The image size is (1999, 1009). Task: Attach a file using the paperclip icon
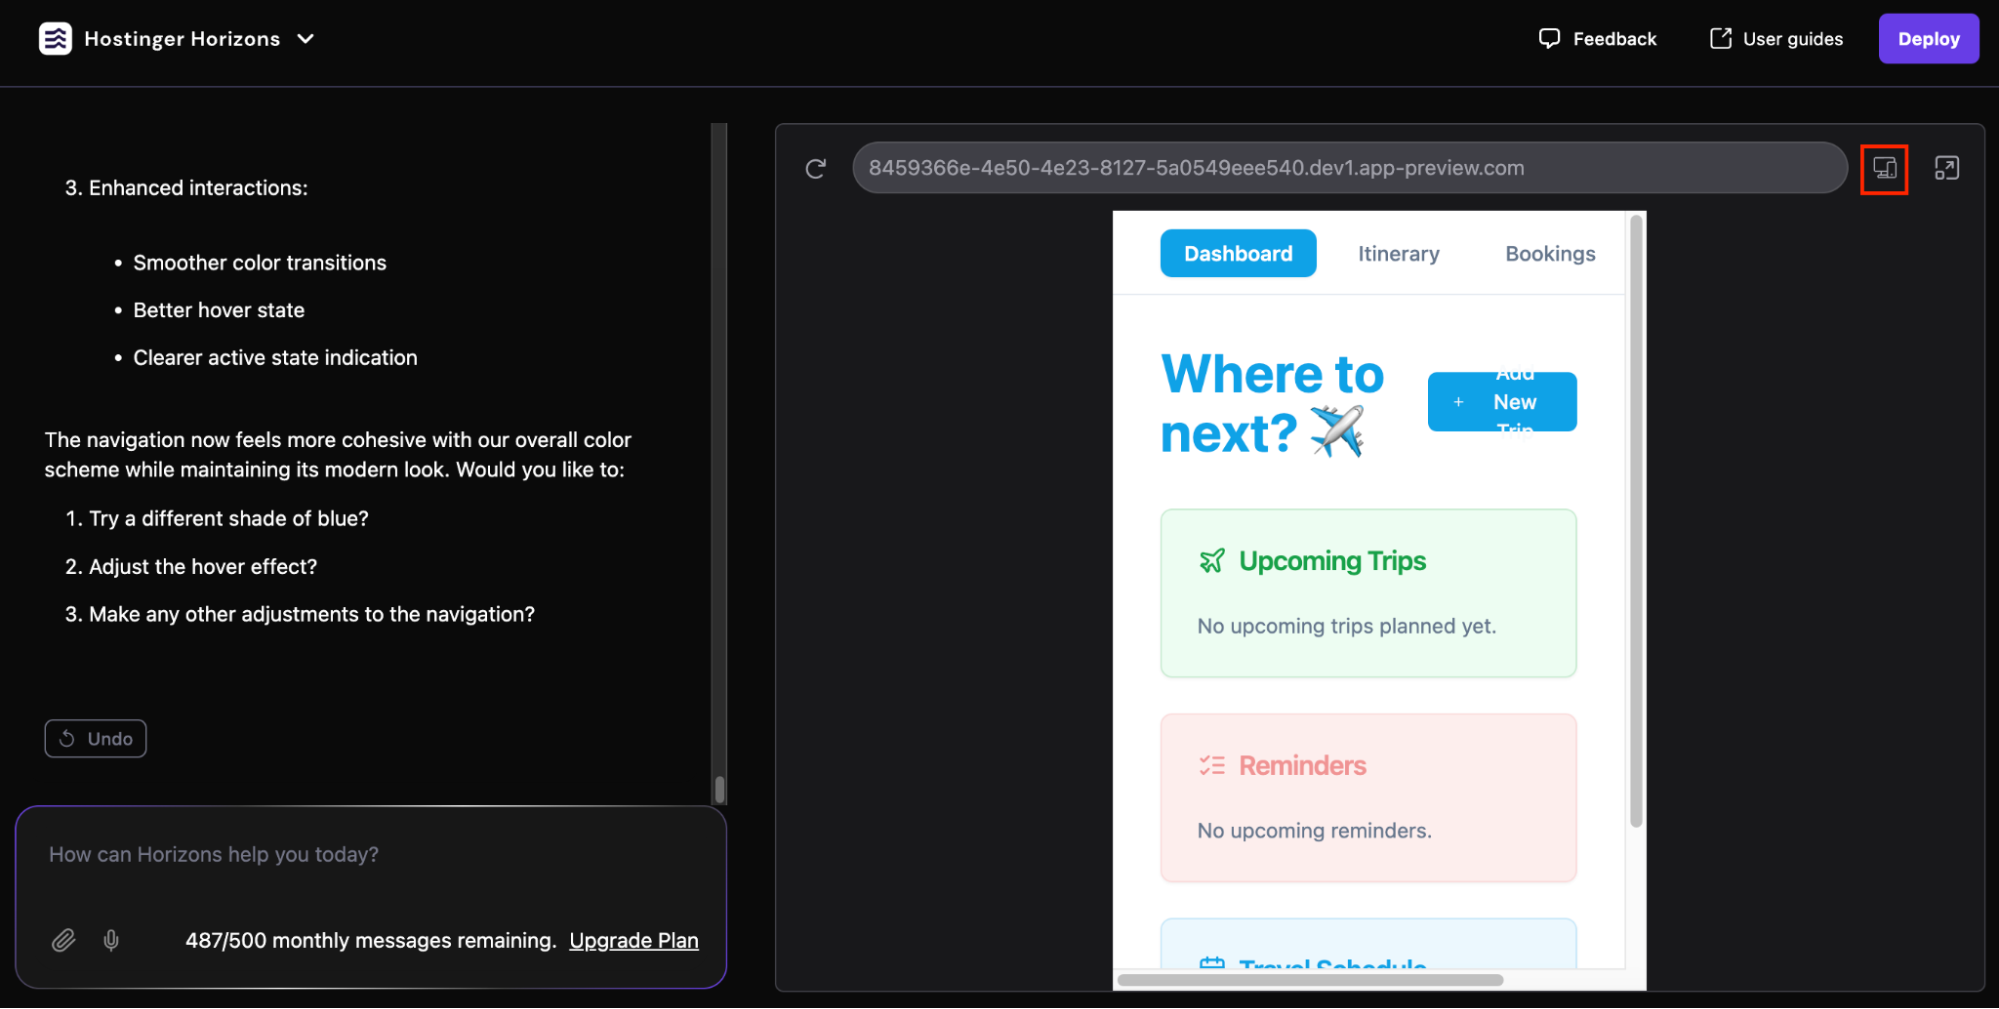(63, 940)
